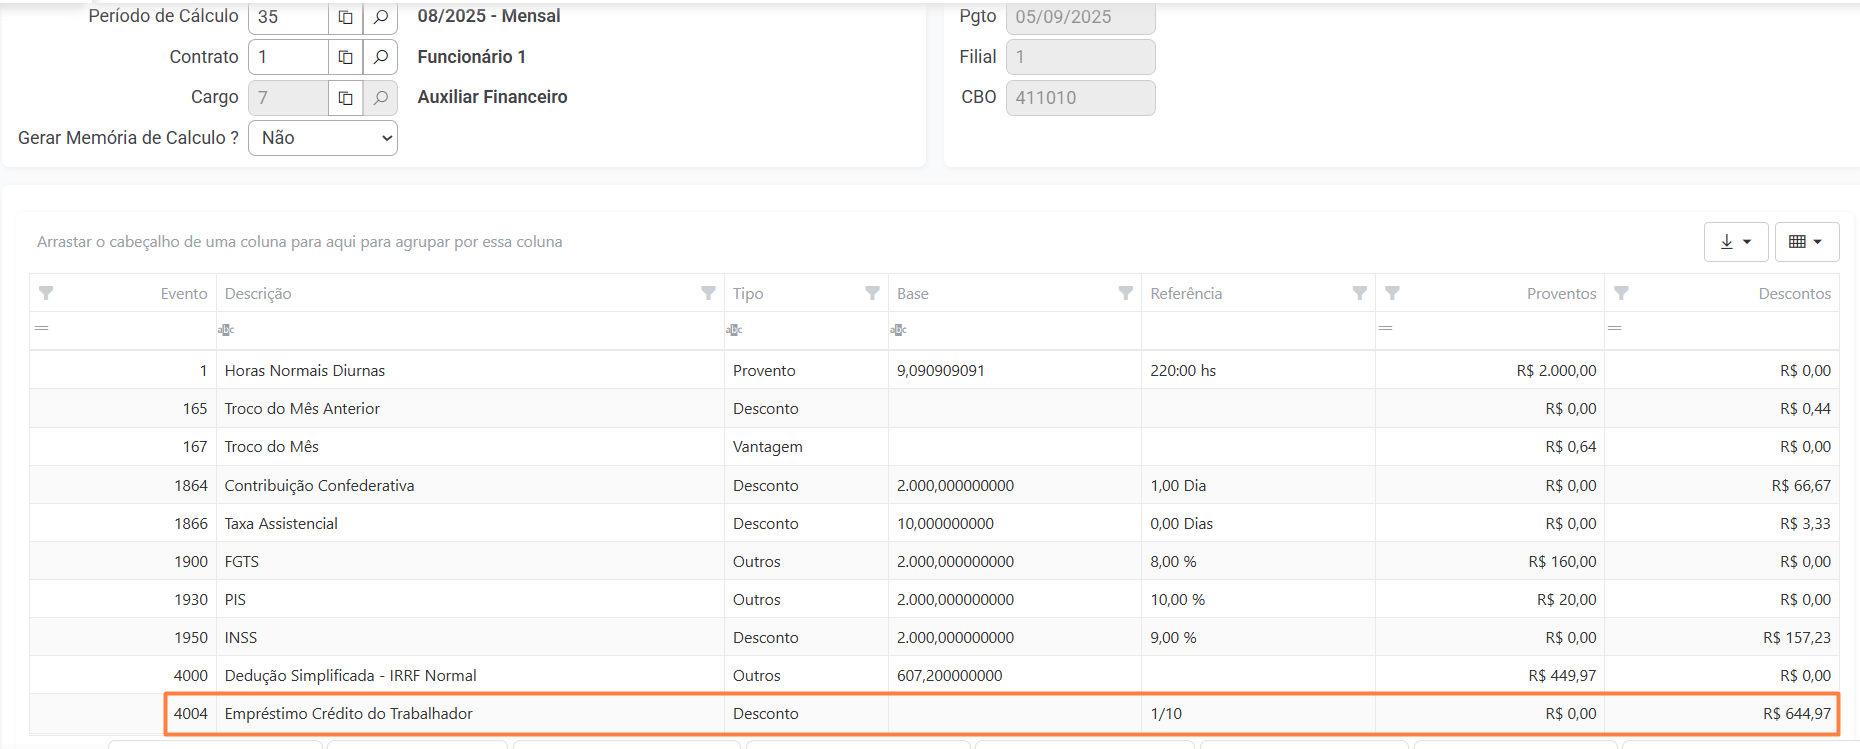Click the equals operator icon under Evento
The height and width of the screenshot is (749, 1860).
click(x=42, y=328)
